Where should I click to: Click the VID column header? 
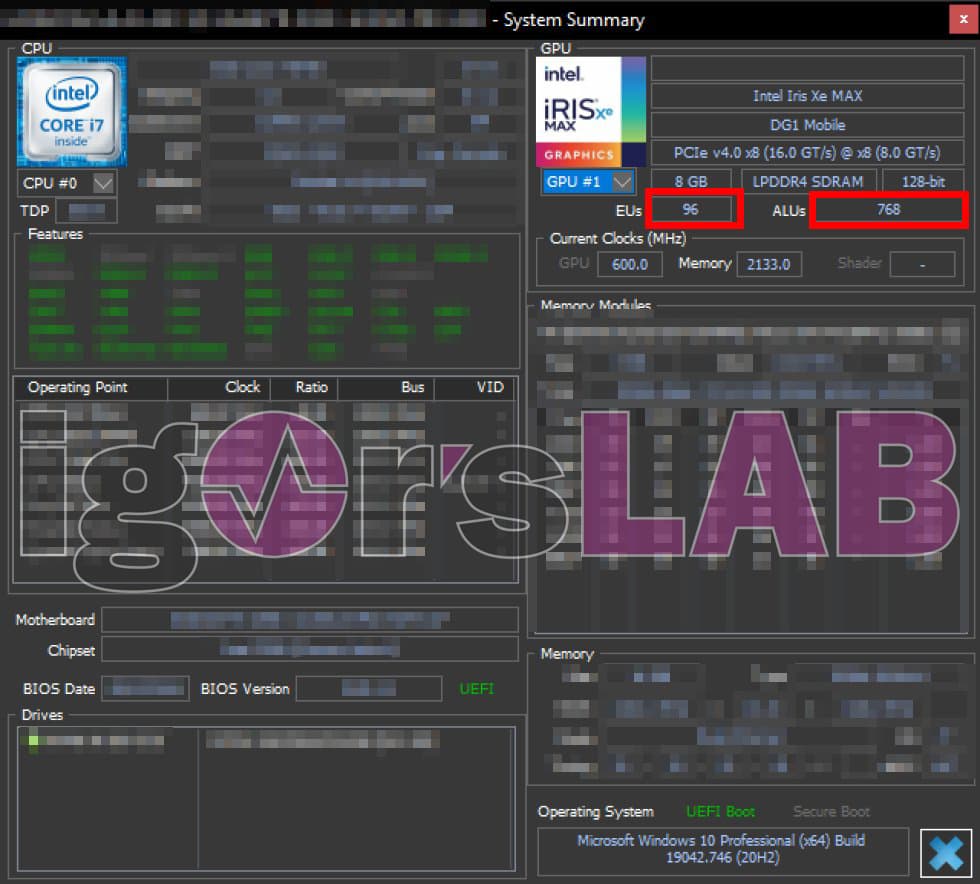tap(490, 388)
